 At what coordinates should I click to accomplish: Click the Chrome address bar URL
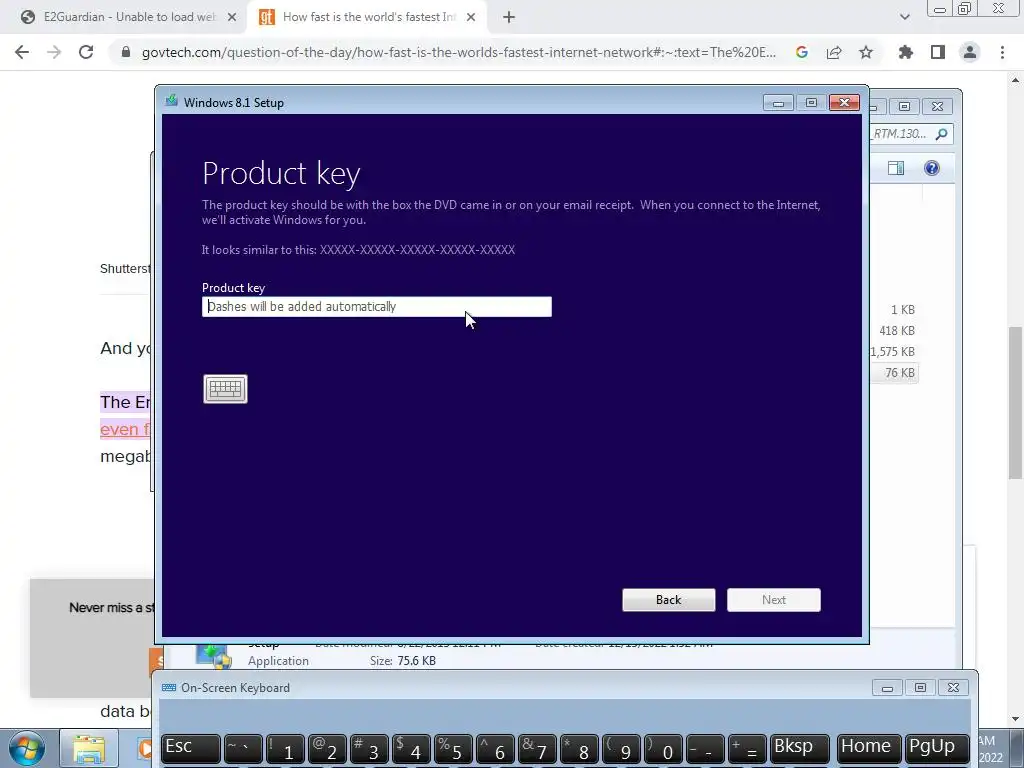[458, 52]
